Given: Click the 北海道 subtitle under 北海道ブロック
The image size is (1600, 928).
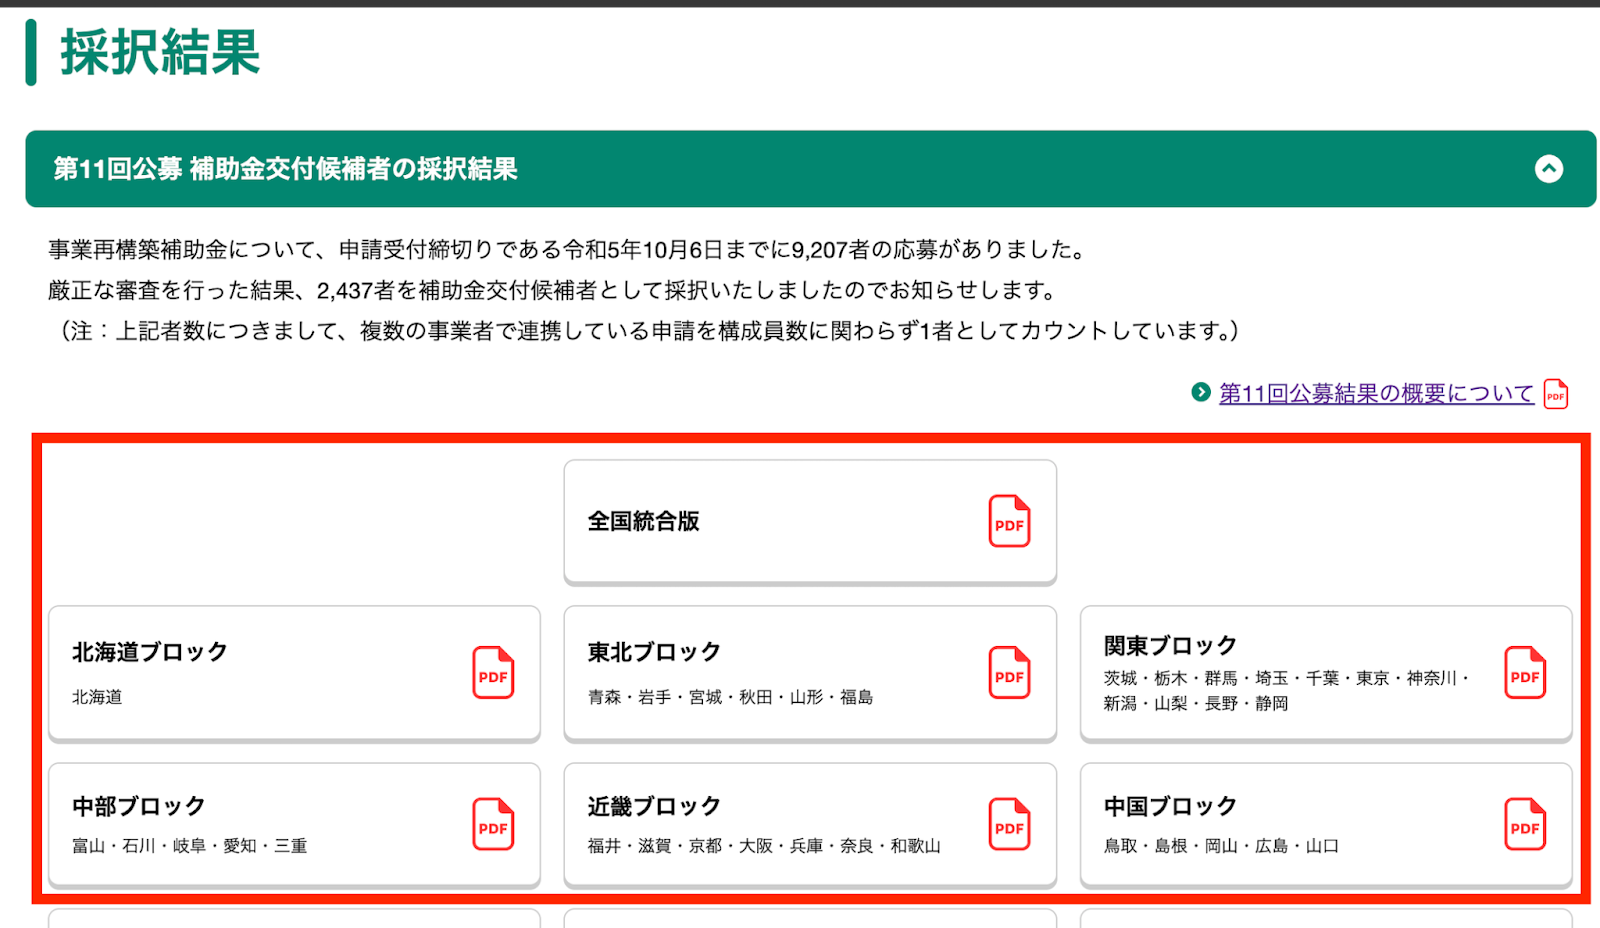Looking at the screenshot, I should tap(97, 697).
